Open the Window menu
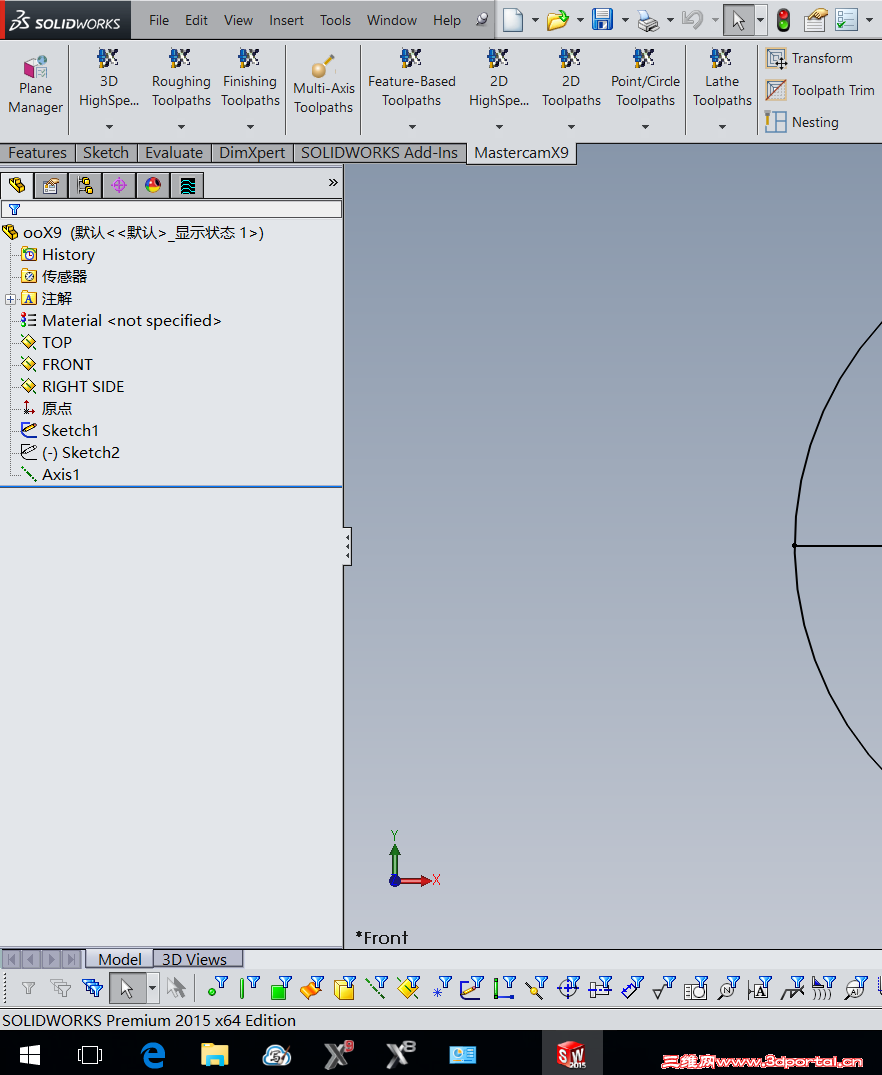882x1075 pixels. point(392,21)
